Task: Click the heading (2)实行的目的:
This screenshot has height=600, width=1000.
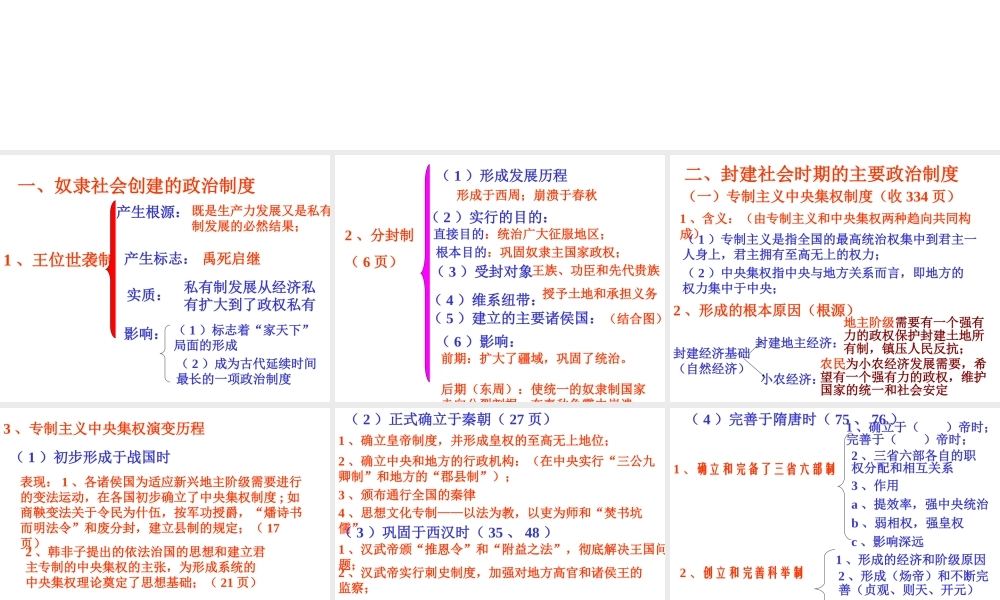Action: (x=491, y=217)
